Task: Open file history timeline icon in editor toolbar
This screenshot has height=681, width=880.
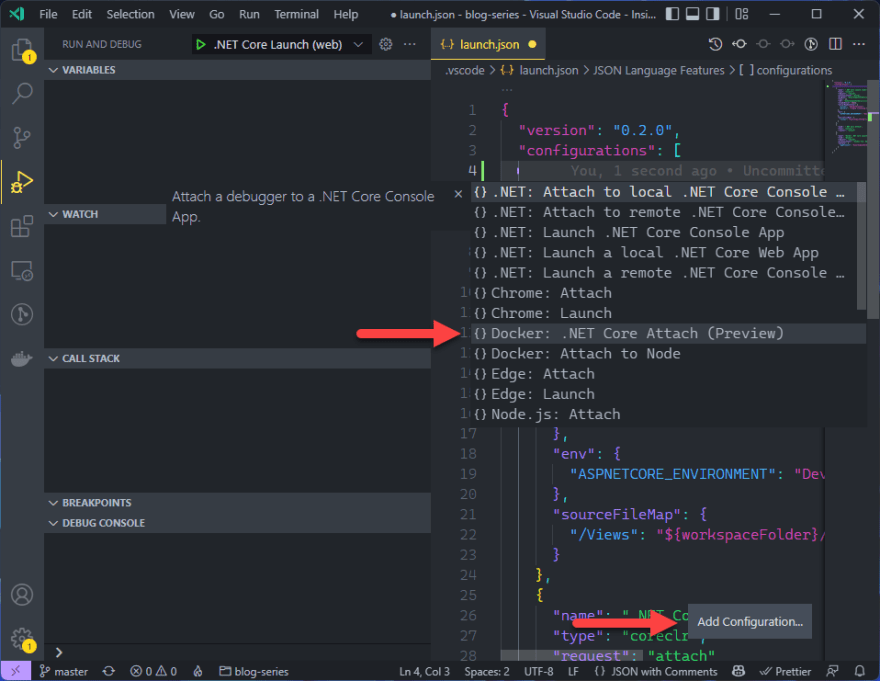Action: coord(715,44)
